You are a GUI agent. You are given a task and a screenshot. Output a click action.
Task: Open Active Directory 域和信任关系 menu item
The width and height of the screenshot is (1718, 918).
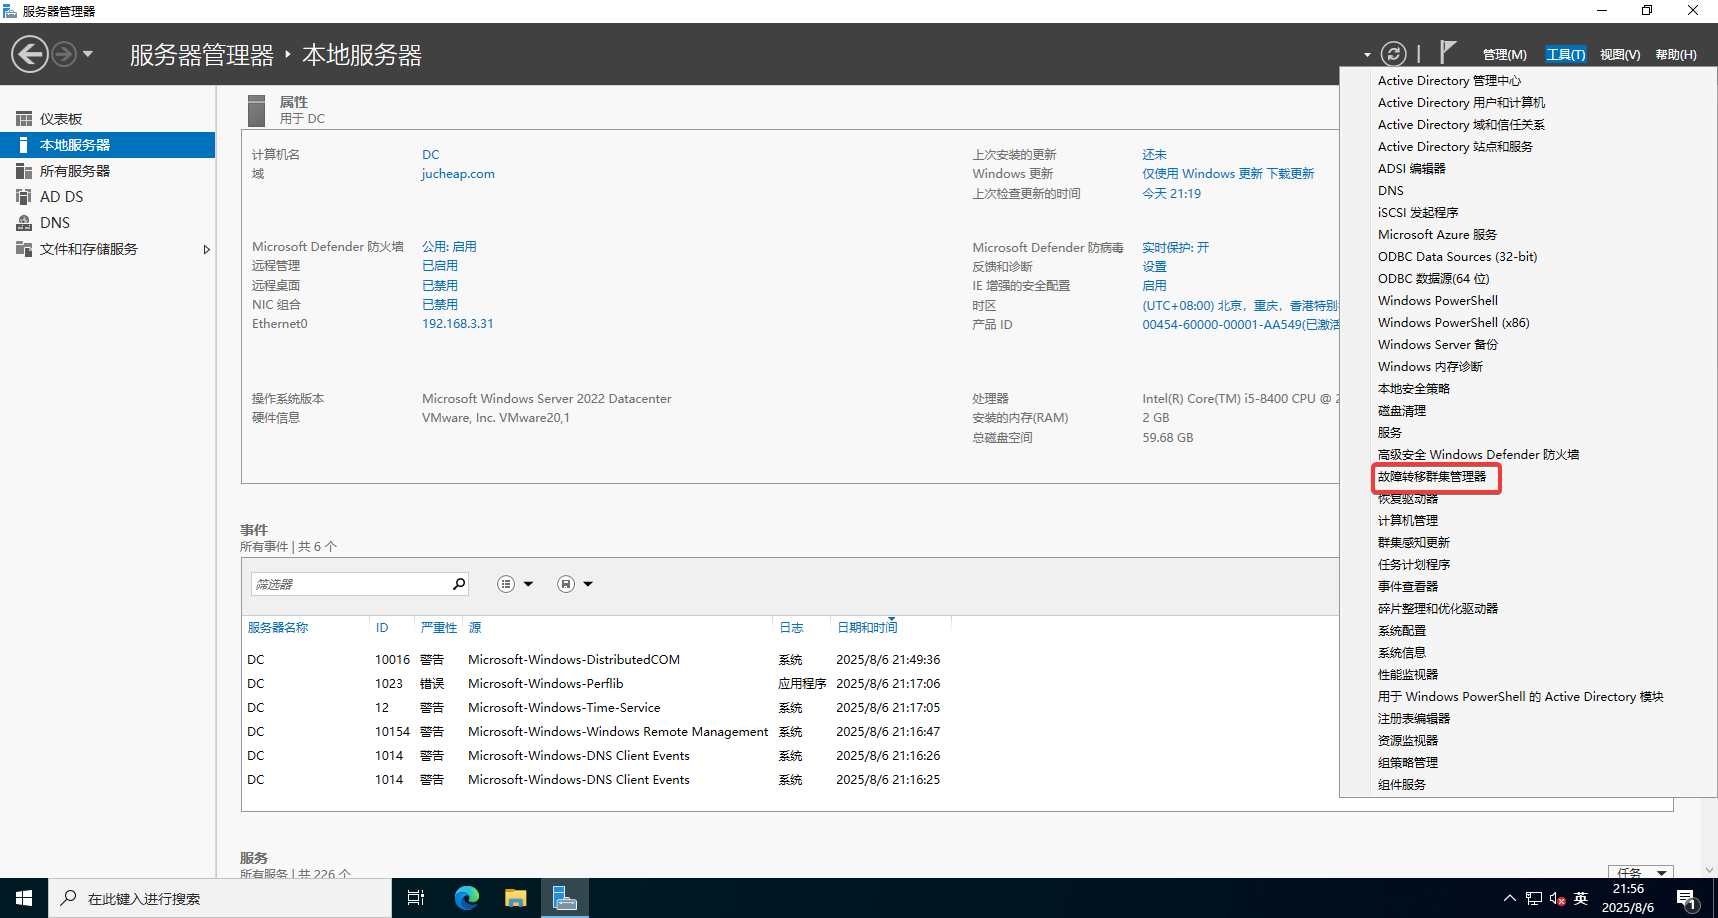coord(1461,125)
